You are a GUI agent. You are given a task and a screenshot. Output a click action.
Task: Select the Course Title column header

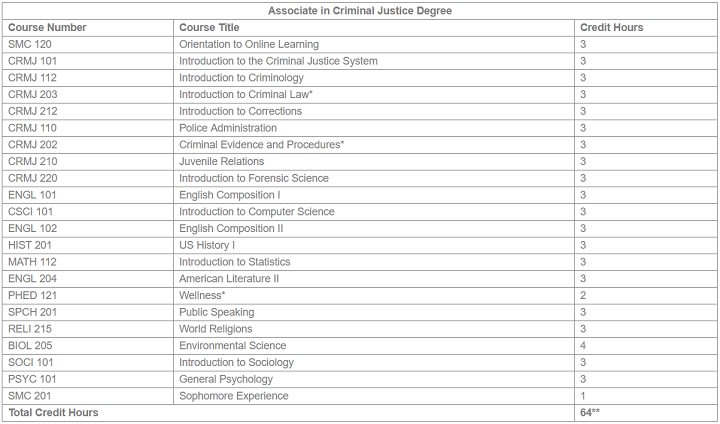tap(209, 28)
